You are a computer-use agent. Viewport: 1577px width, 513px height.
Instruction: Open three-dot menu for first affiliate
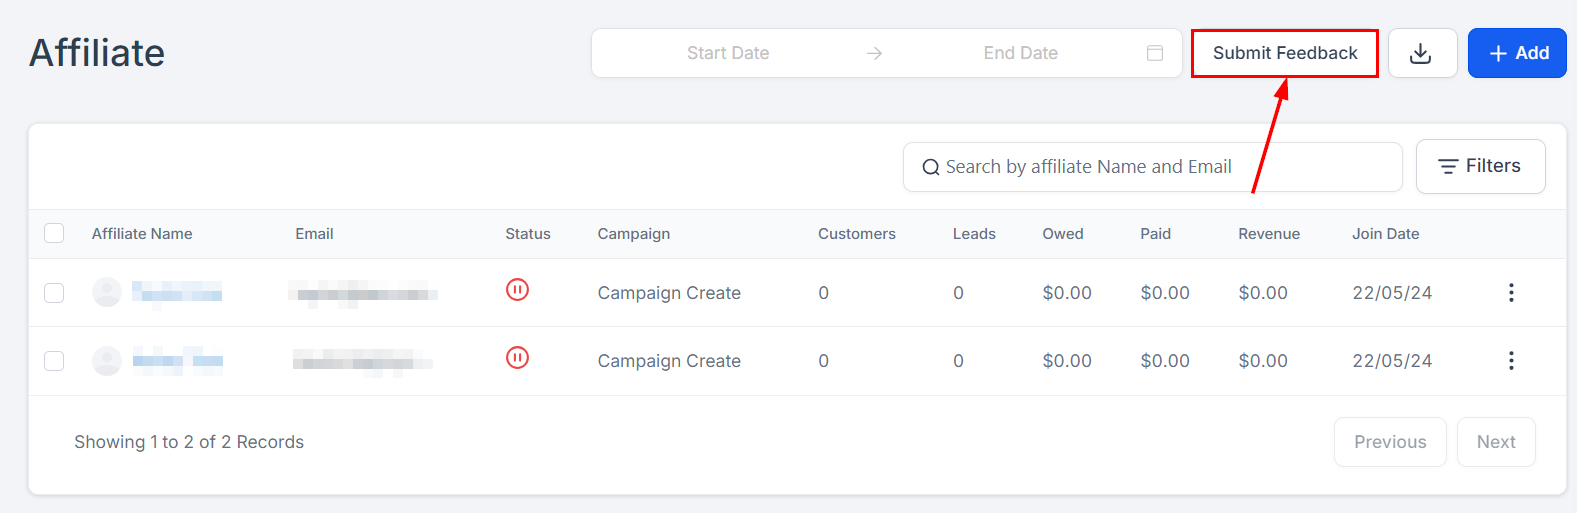point(1511,292)
